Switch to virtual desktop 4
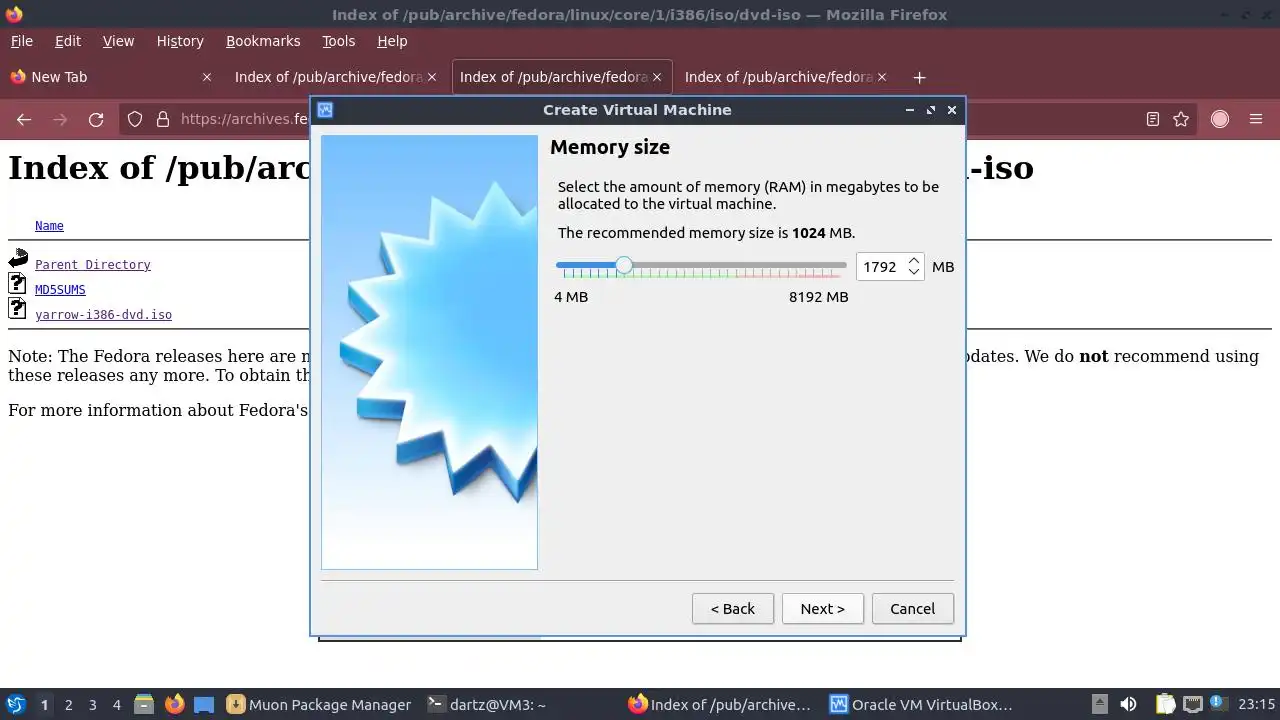 (116, 705)
